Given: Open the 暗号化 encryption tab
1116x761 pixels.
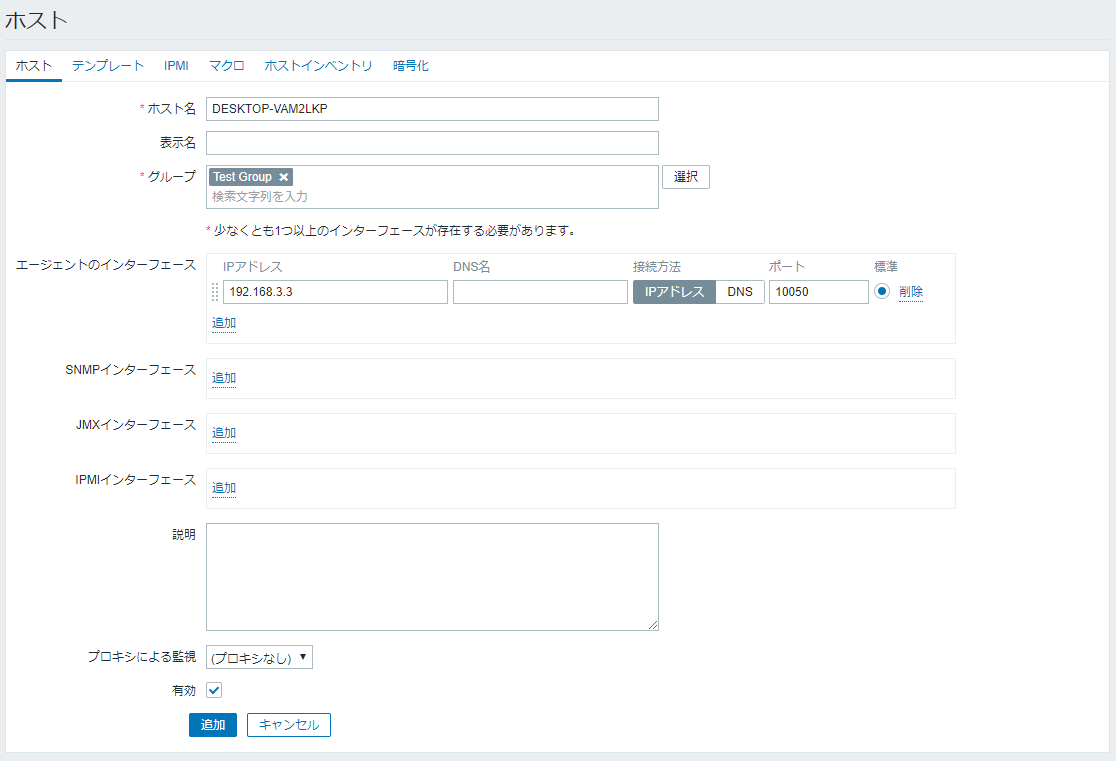Looking at the screenshot, I should 410,66.
